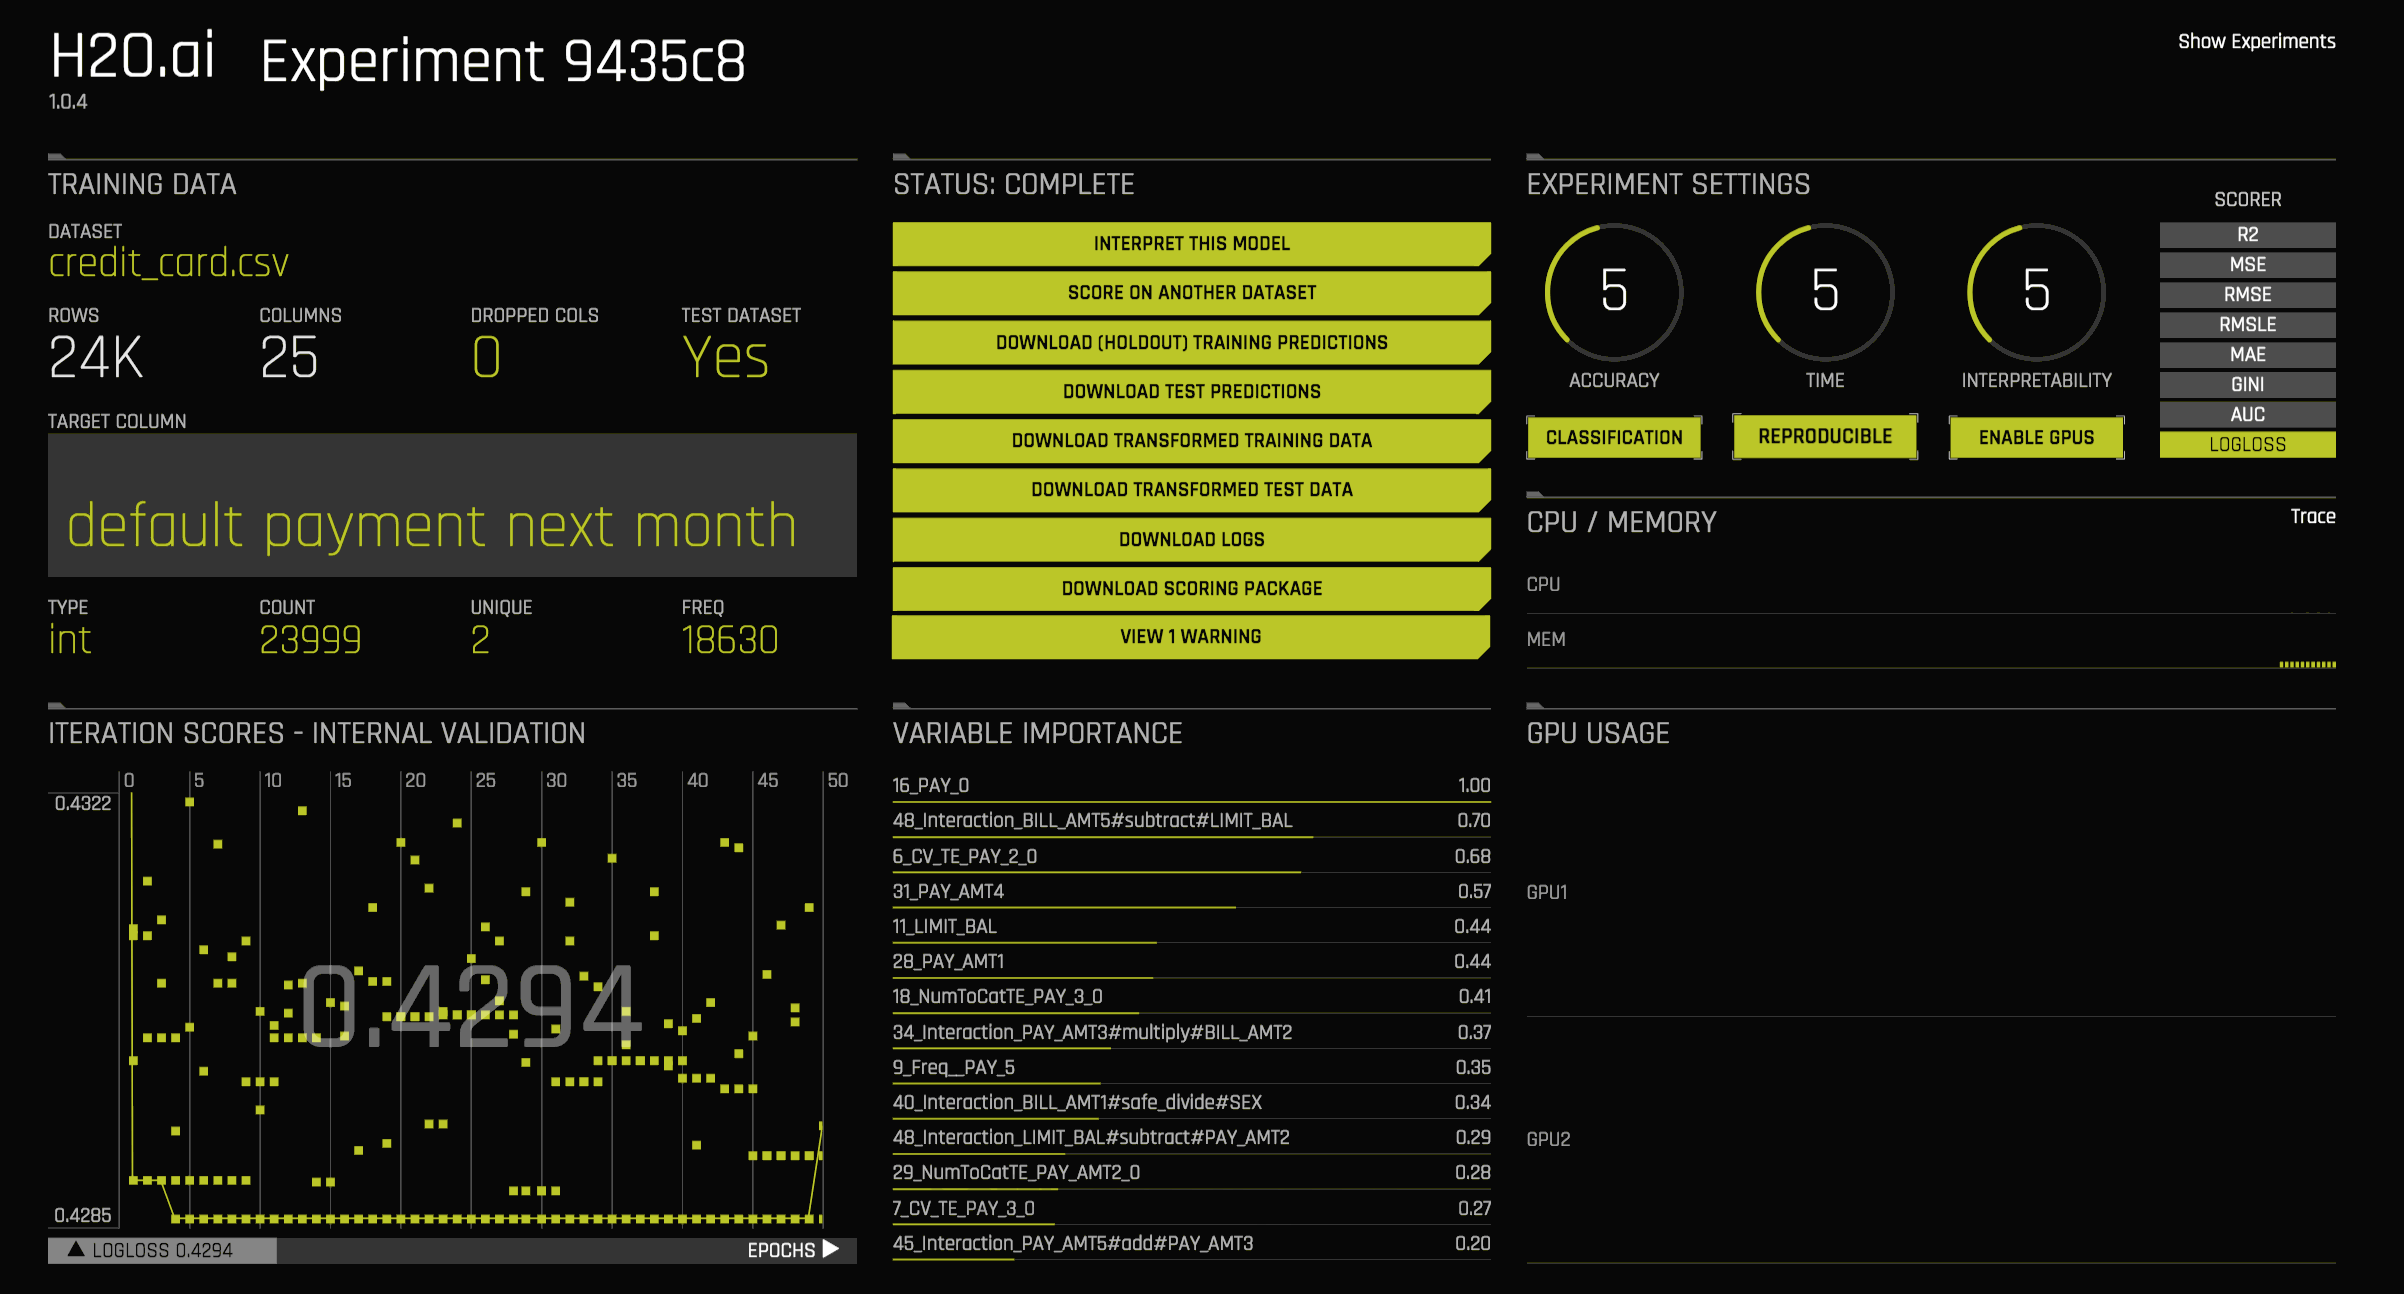
Task: Switch to the Trace view
Action: pos(2312,516)
